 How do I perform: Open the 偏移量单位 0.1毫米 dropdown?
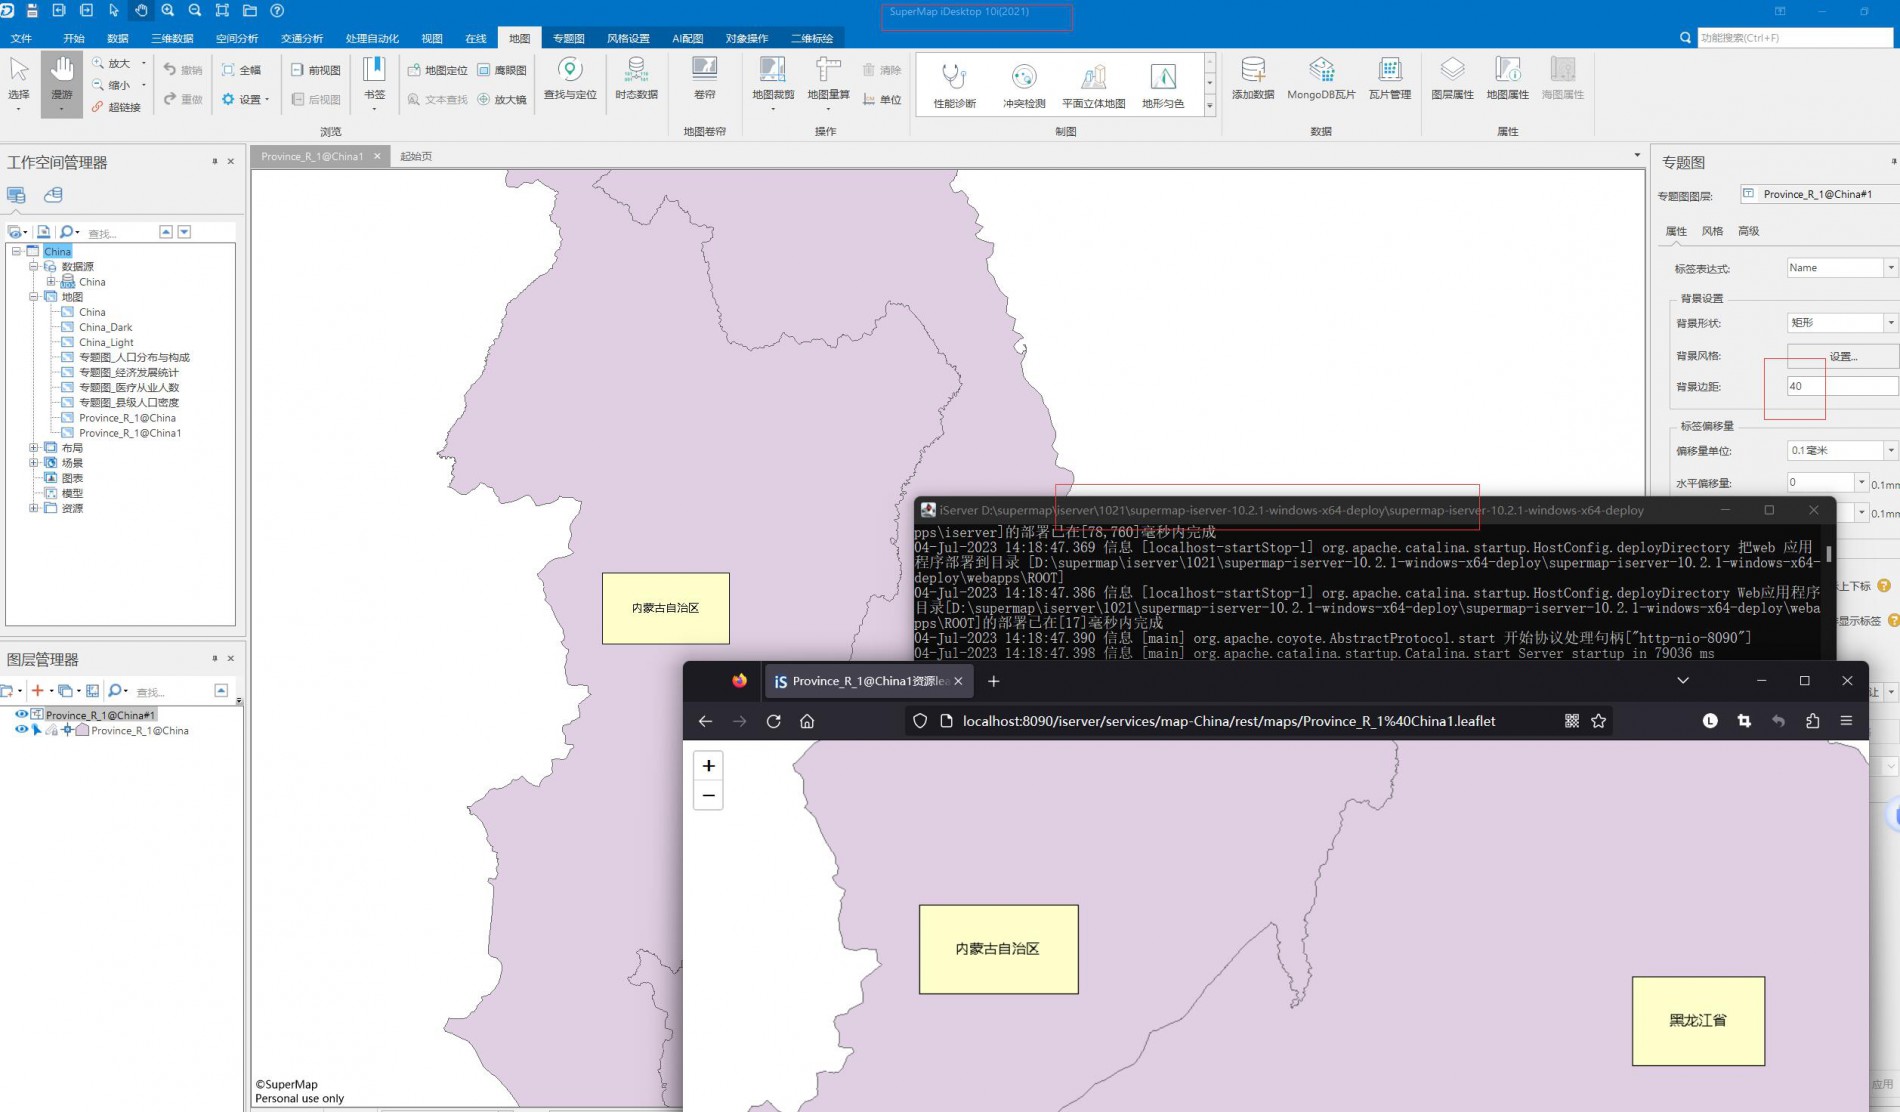(1890, 451)
